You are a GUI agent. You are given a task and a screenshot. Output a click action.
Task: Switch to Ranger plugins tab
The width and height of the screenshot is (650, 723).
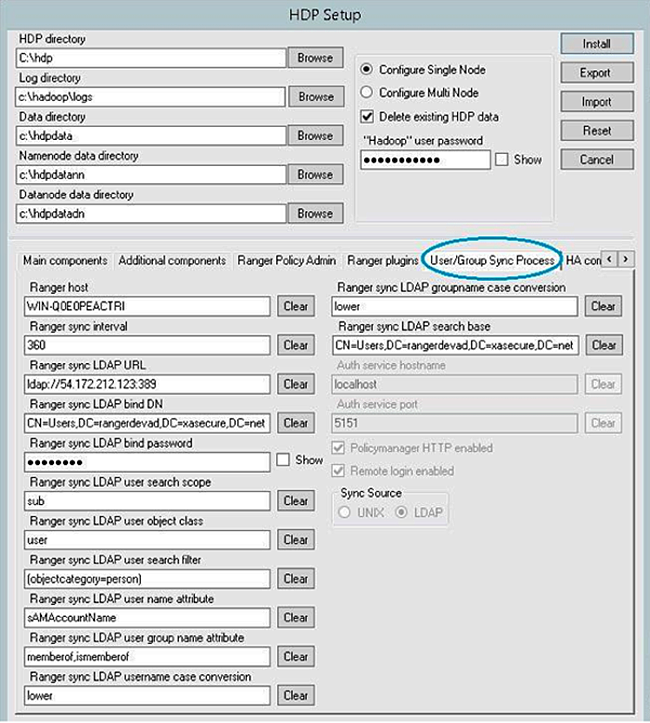(x=382, y=261)
